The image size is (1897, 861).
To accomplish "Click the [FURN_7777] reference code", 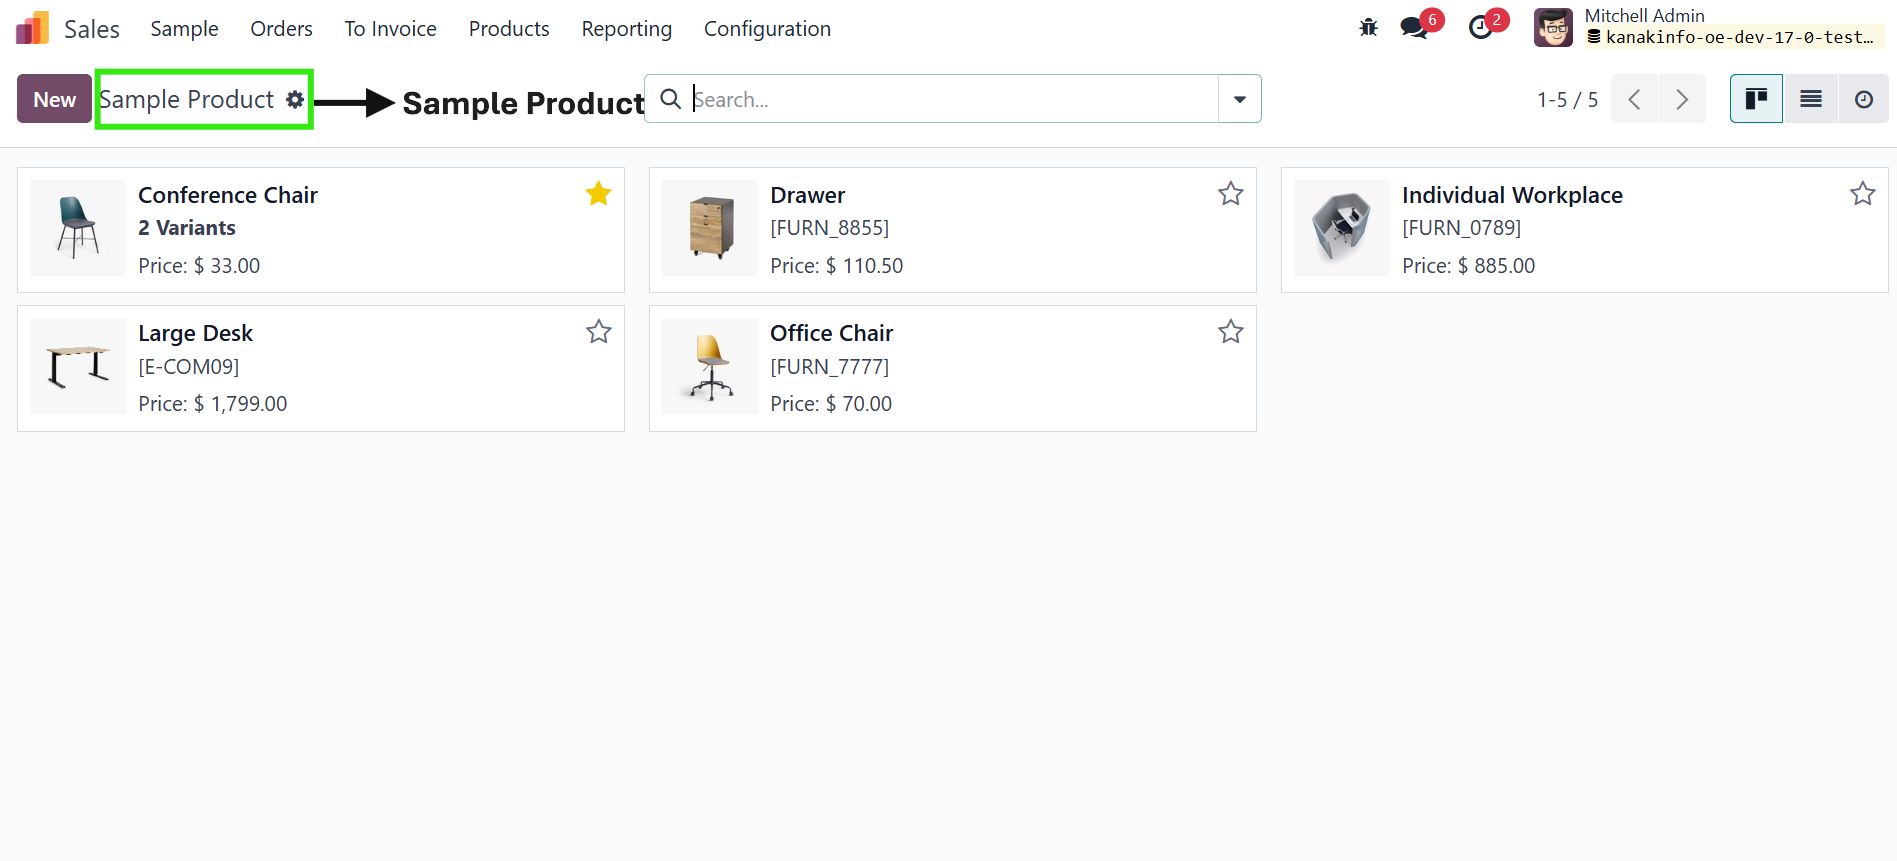I will tap(829, 367).
